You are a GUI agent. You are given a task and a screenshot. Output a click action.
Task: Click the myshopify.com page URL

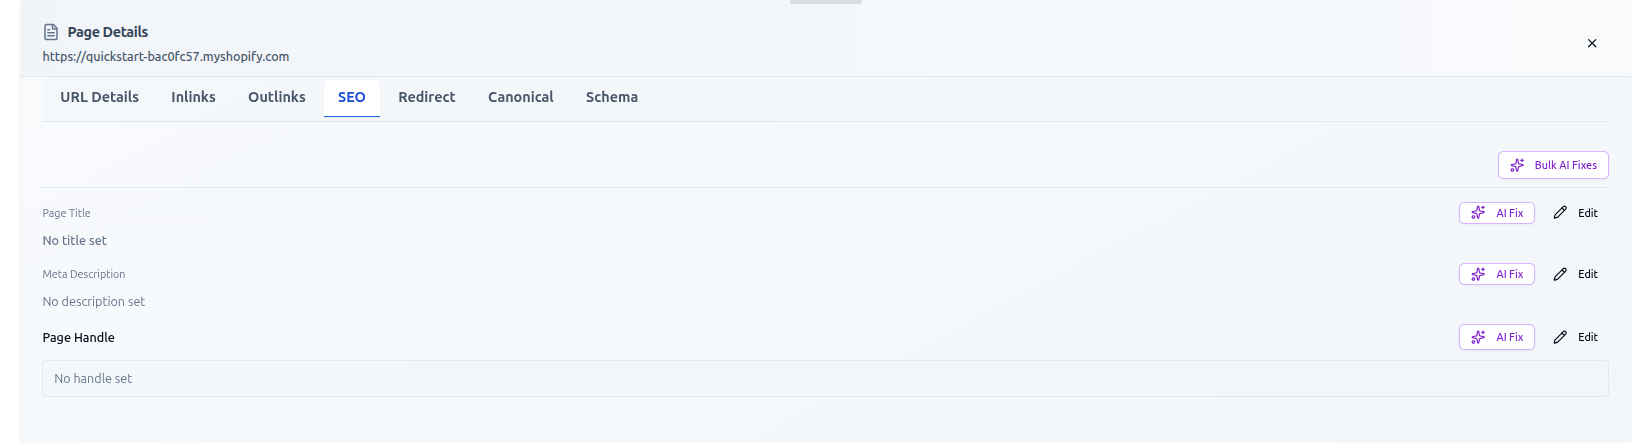click(166, 57)
